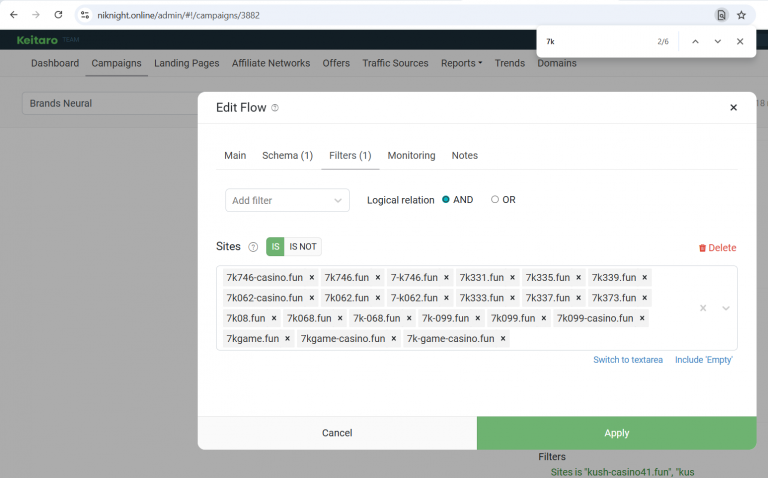Remove the 7k331.fun site tag
Viewport: 768px width, 478px height.
(512, 278)
